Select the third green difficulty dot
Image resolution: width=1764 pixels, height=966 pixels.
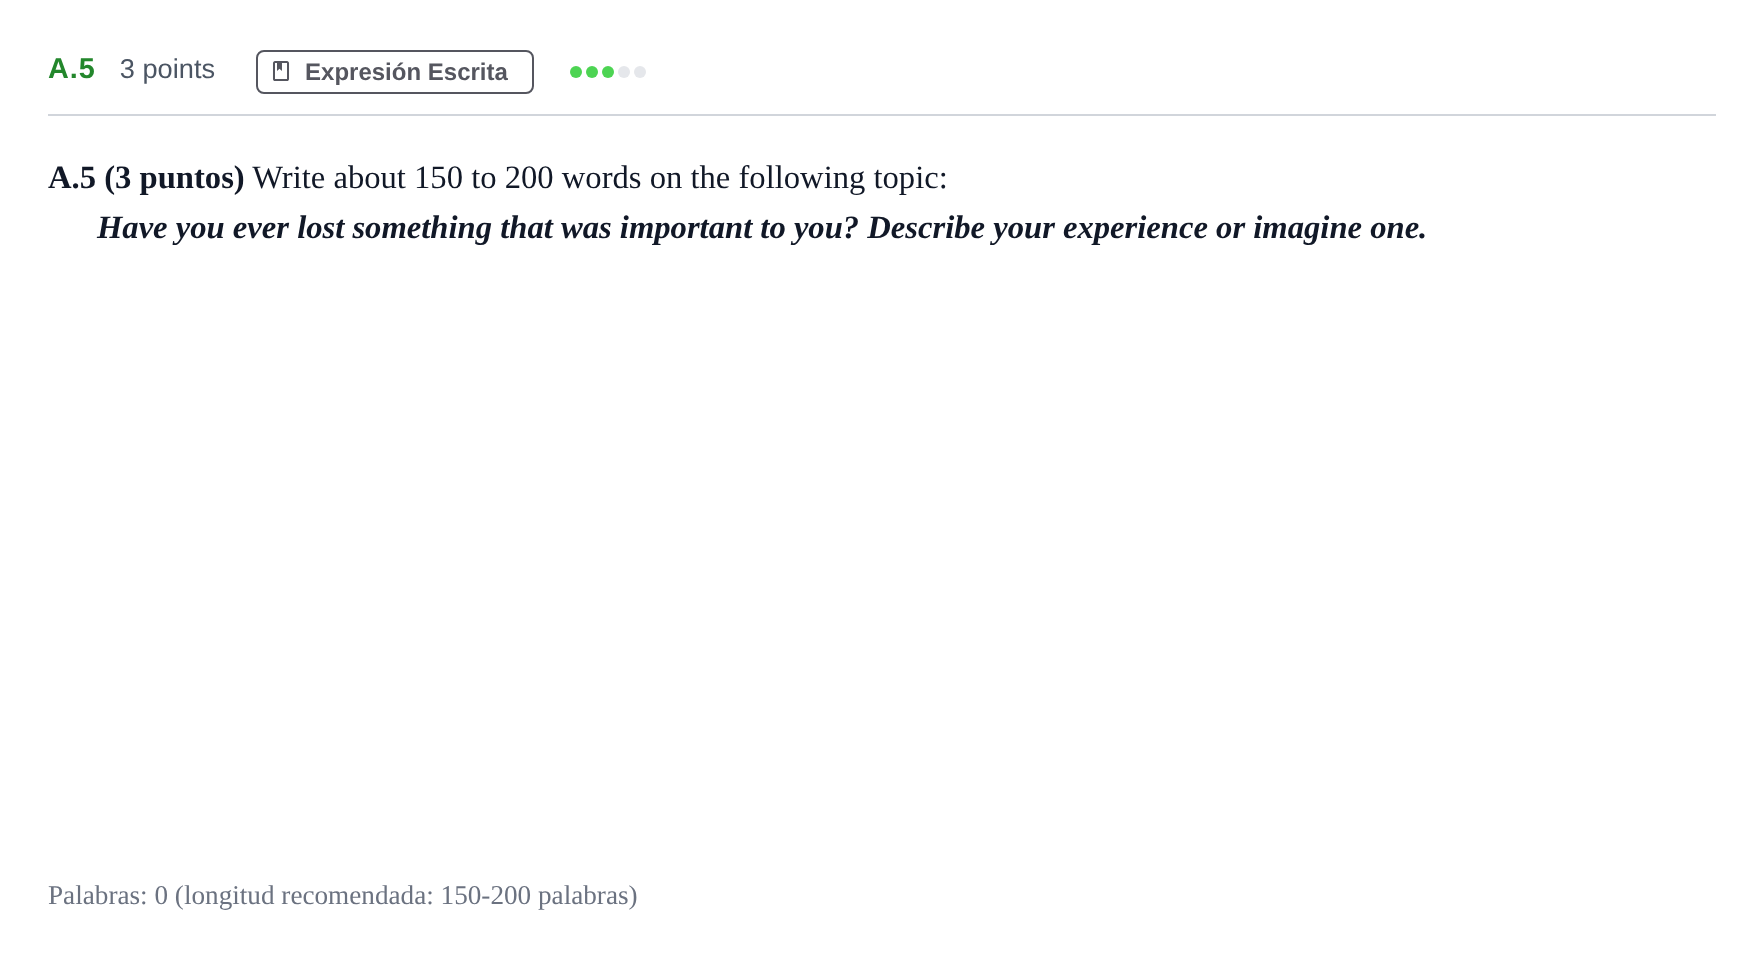coord(608,72)
